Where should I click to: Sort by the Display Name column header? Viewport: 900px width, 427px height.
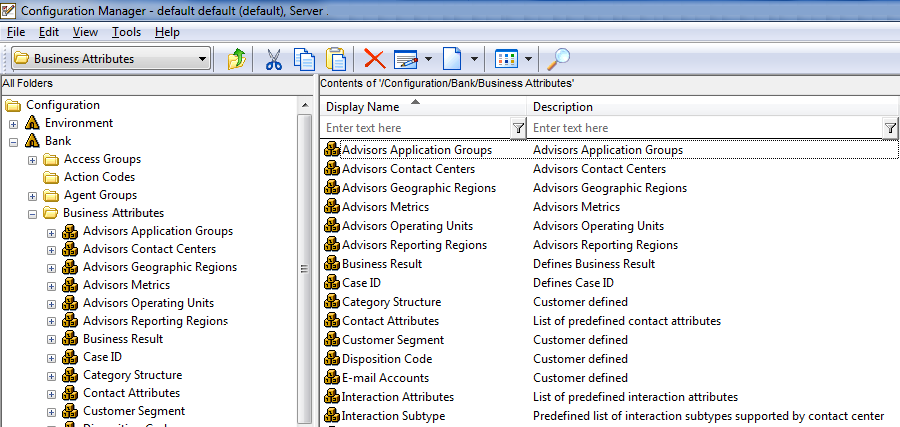pyautogui.click(x=423, y=107)
